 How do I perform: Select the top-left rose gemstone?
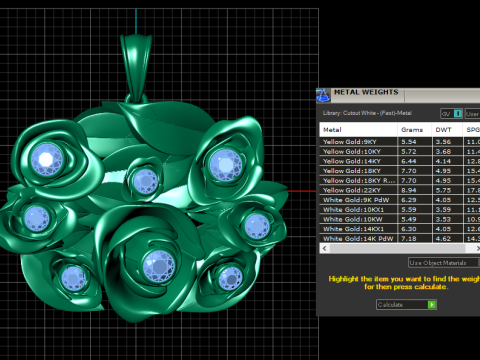[x=46, y=159]
